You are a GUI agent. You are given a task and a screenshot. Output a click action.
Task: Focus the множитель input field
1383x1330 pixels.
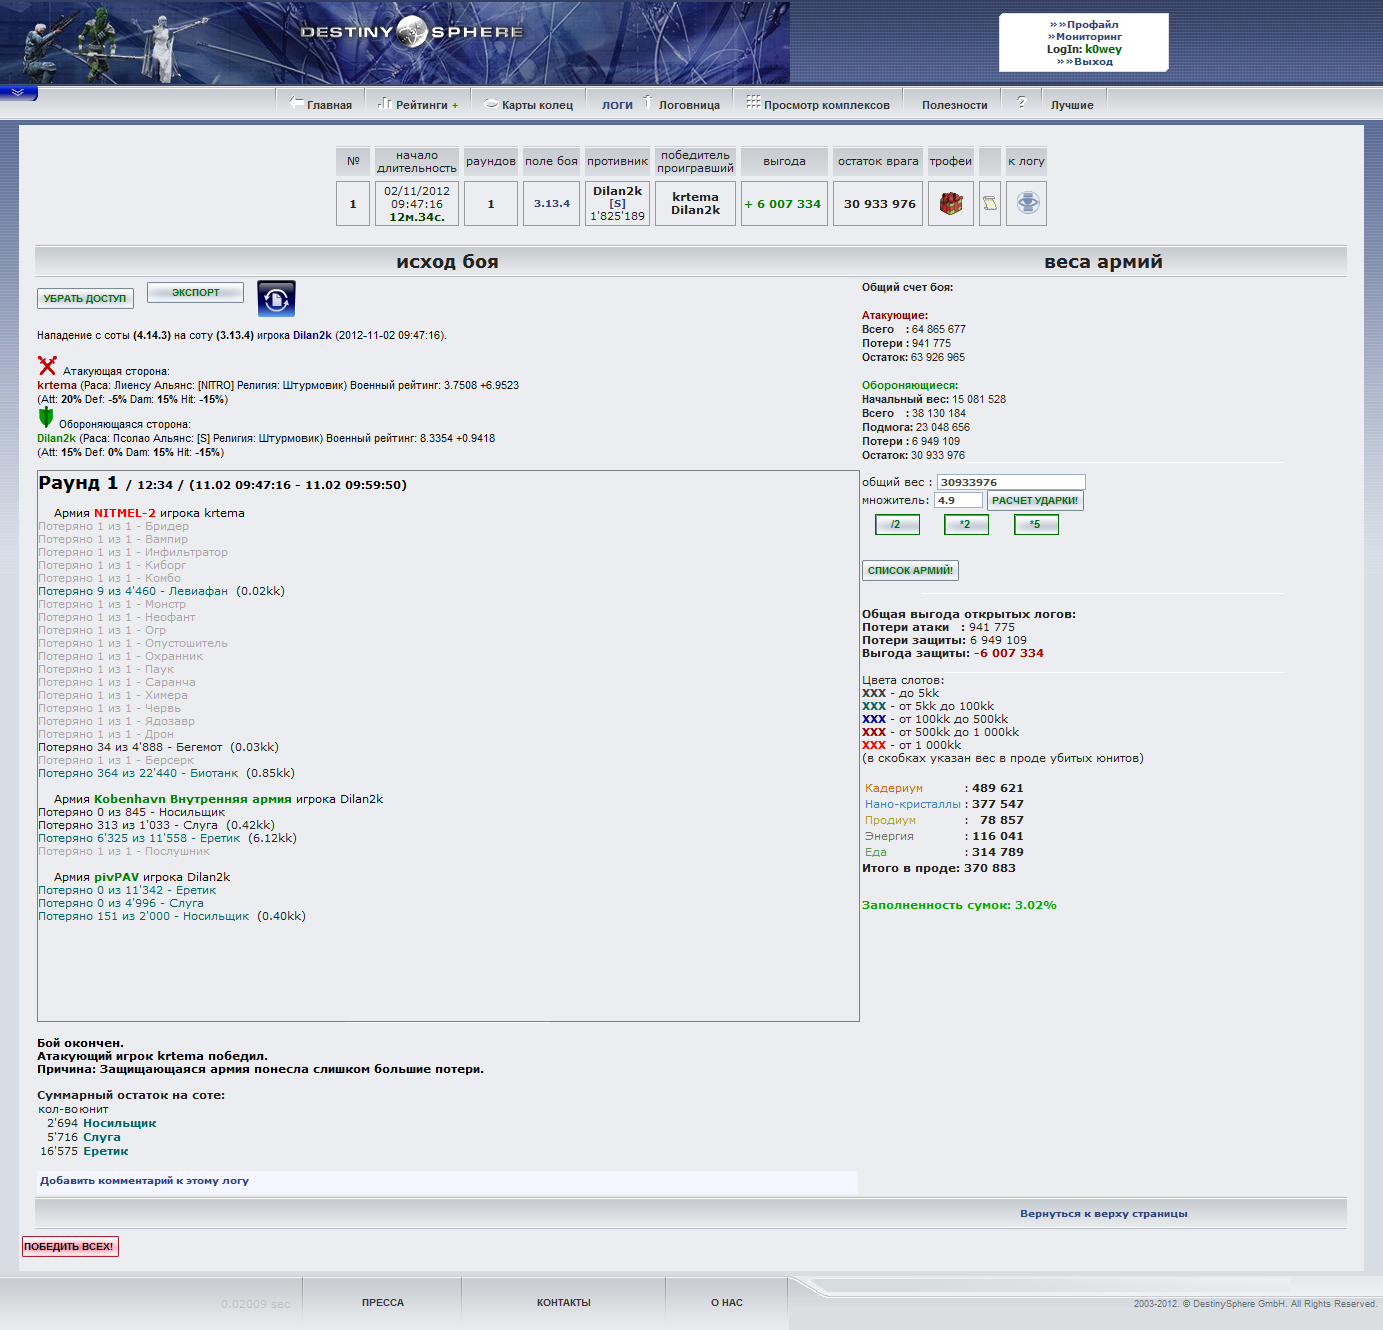tap(958, 500)
